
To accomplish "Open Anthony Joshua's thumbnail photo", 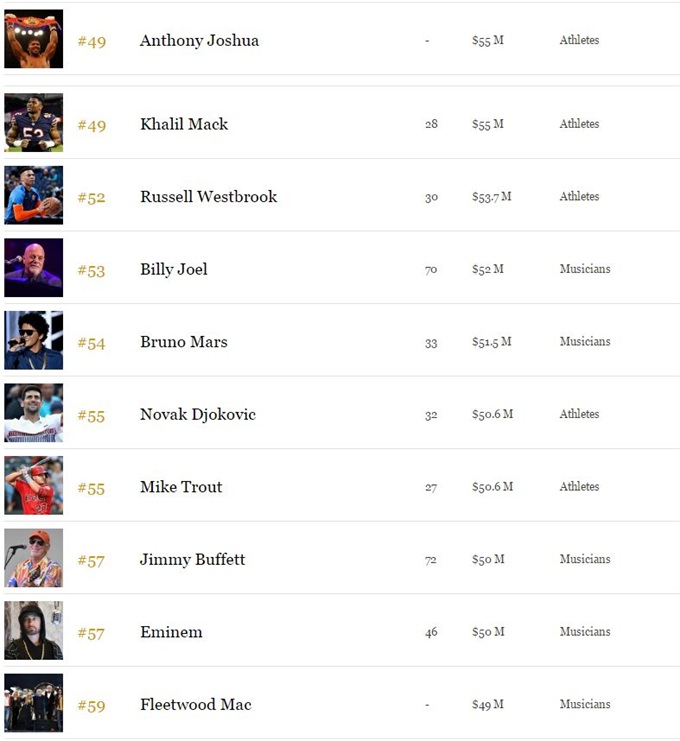I will (x=34, y=39).
